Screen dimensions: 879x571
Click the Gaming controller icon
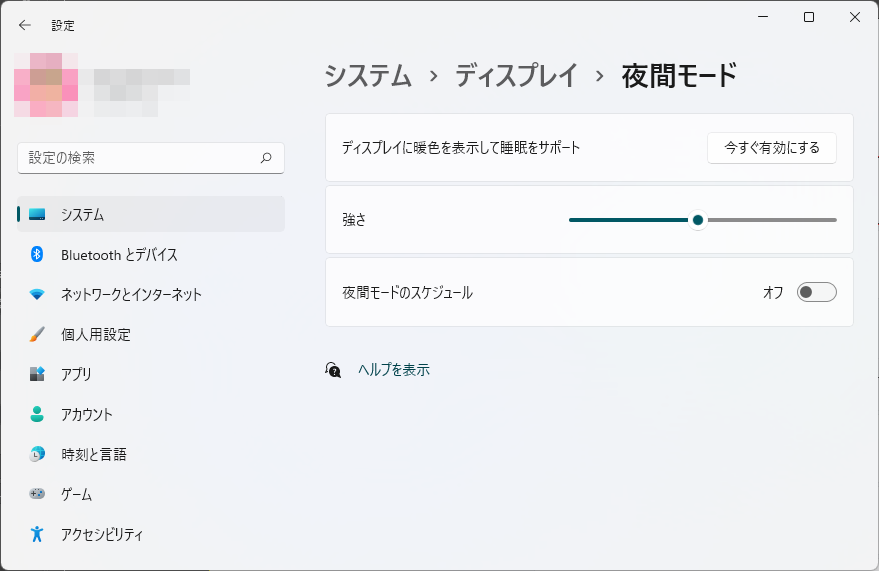point(37,494)
